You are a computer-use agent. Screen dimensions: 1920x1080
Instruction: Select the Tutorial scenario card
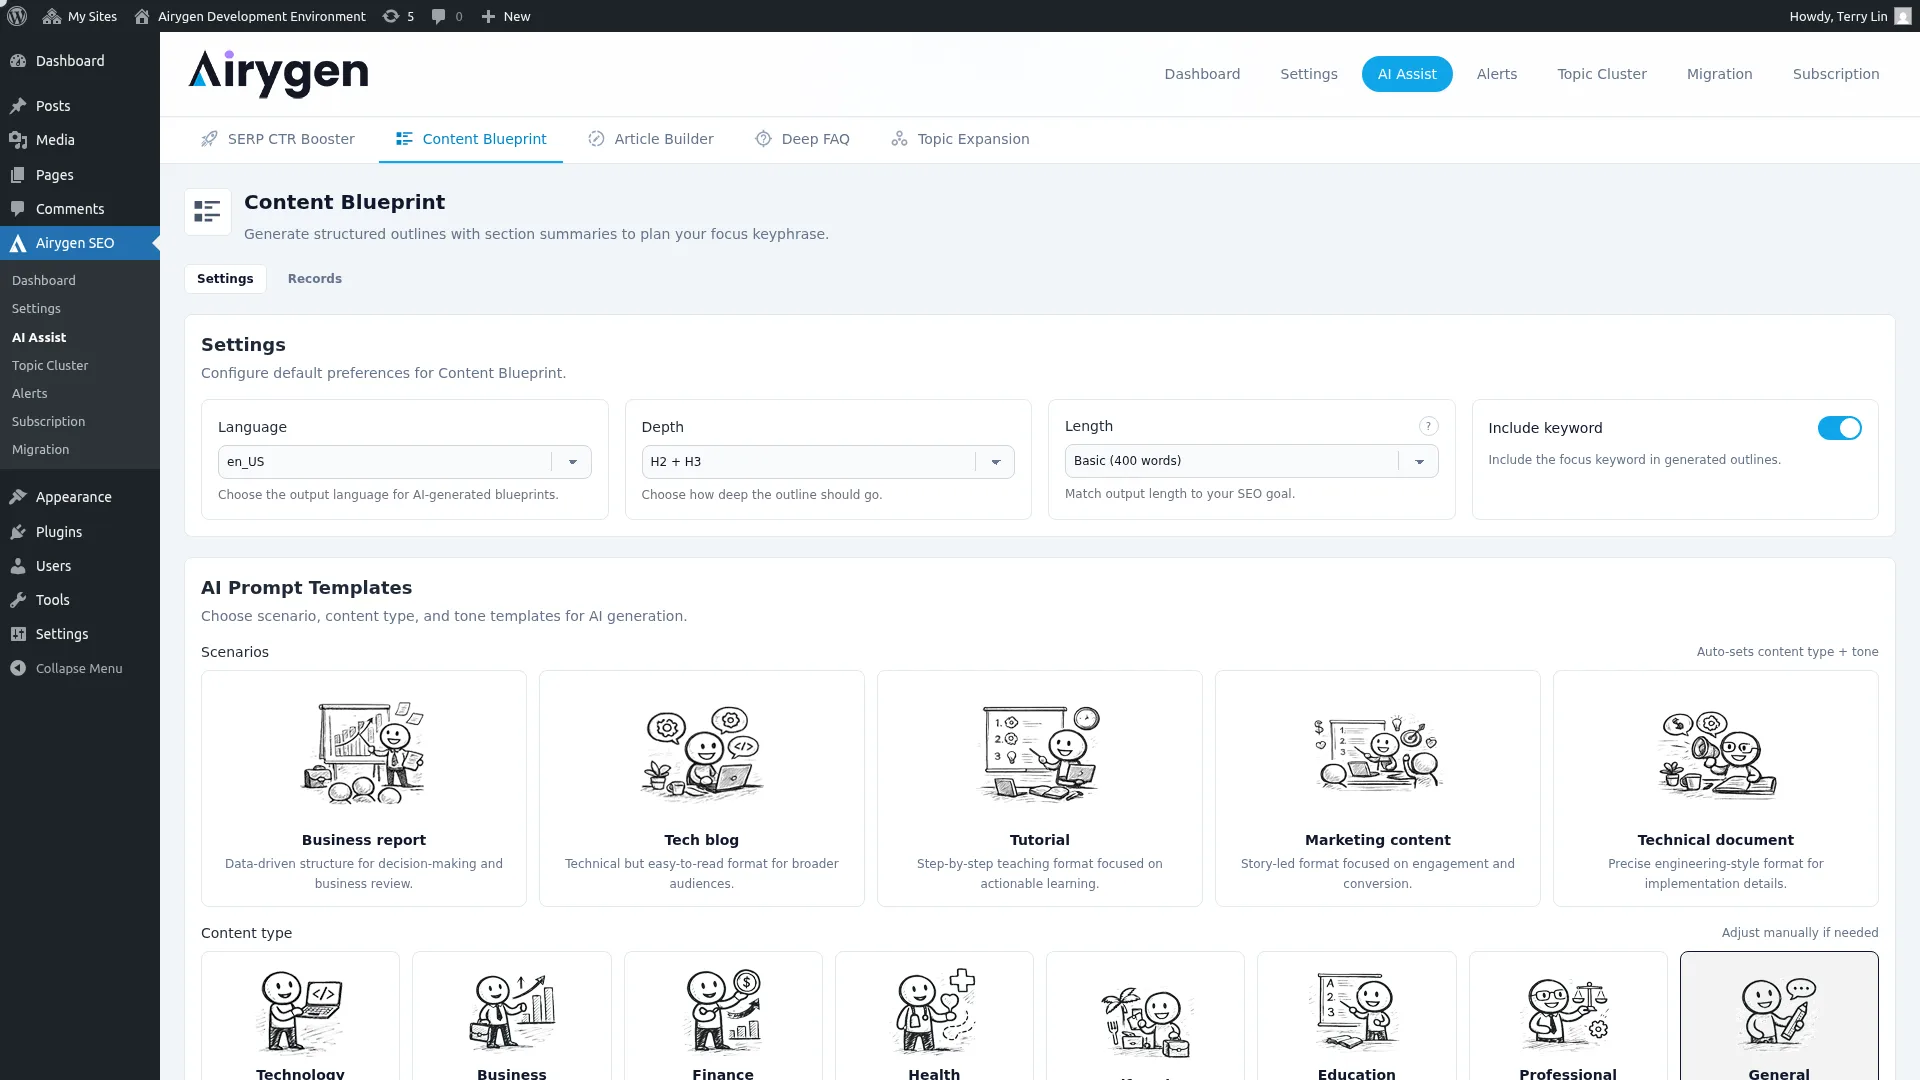coord(1040,789)
